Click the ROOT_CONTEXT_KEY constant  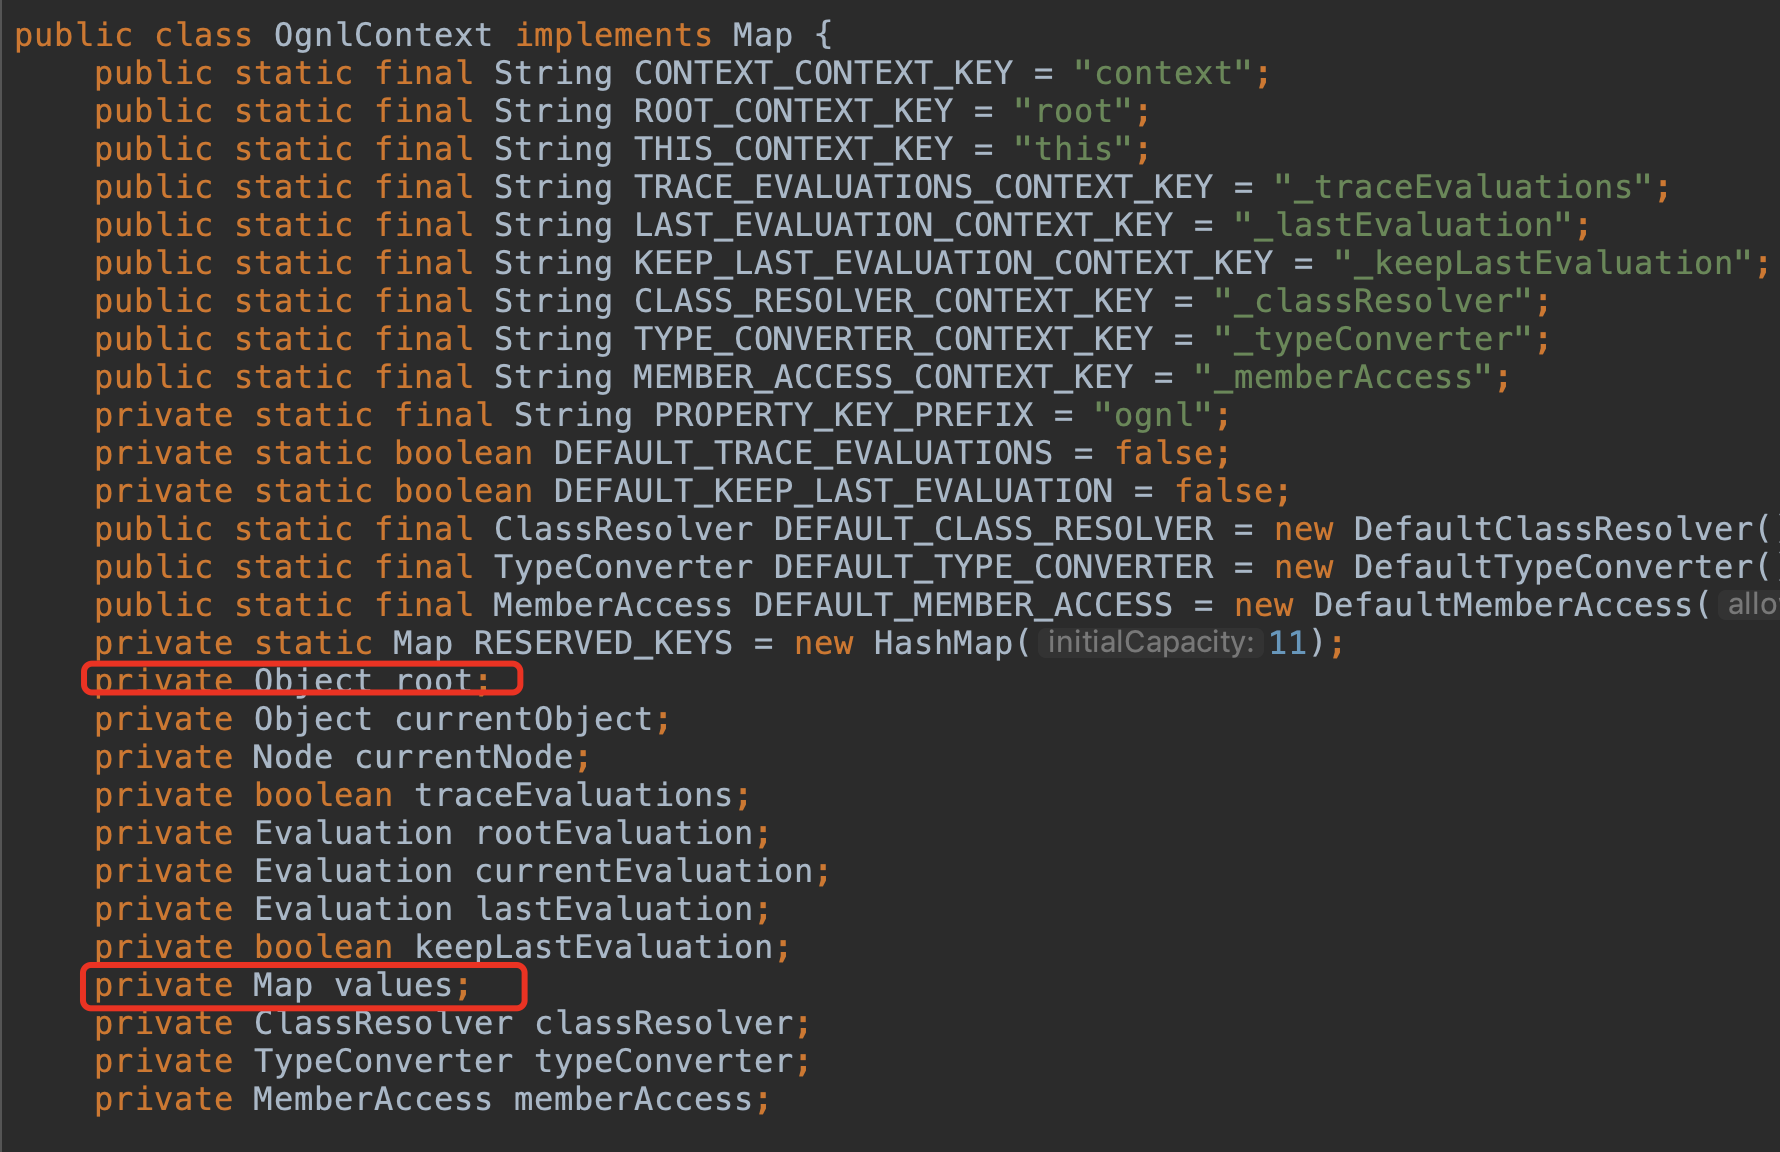click(793, 111)
